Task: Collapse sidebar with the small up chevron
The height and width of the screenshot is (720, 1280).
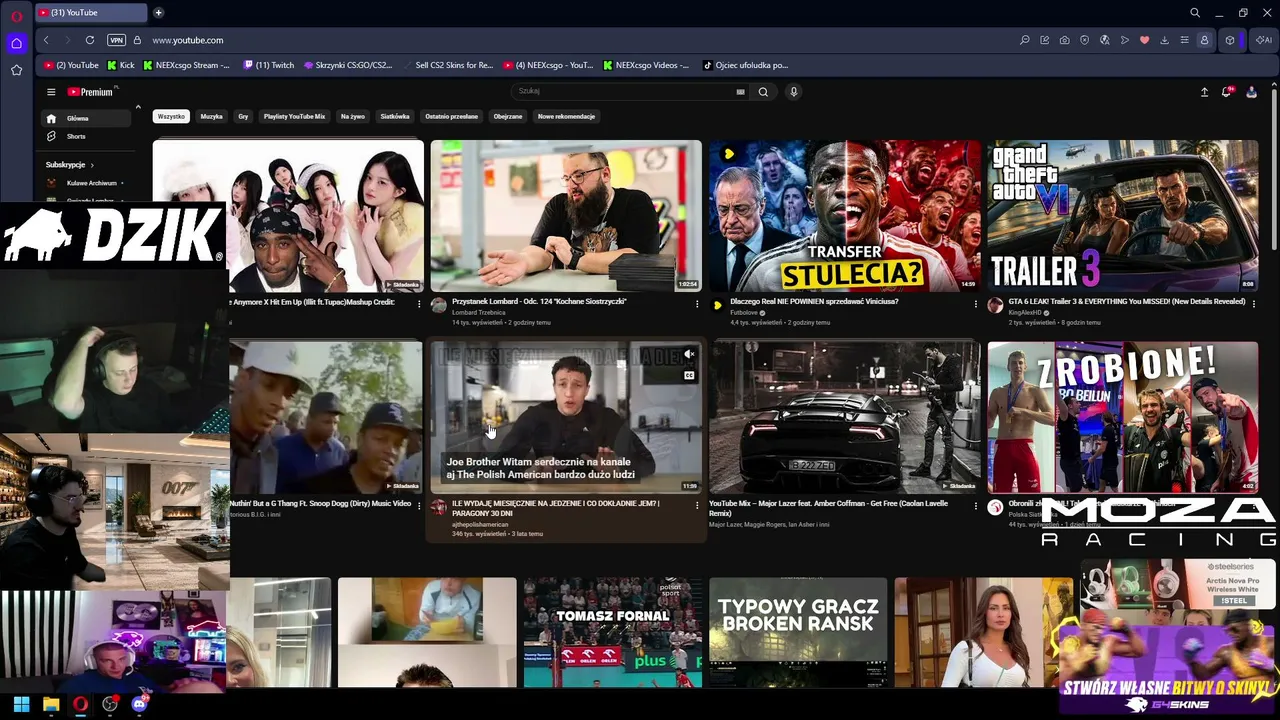Action: click(x=138, y=107)
